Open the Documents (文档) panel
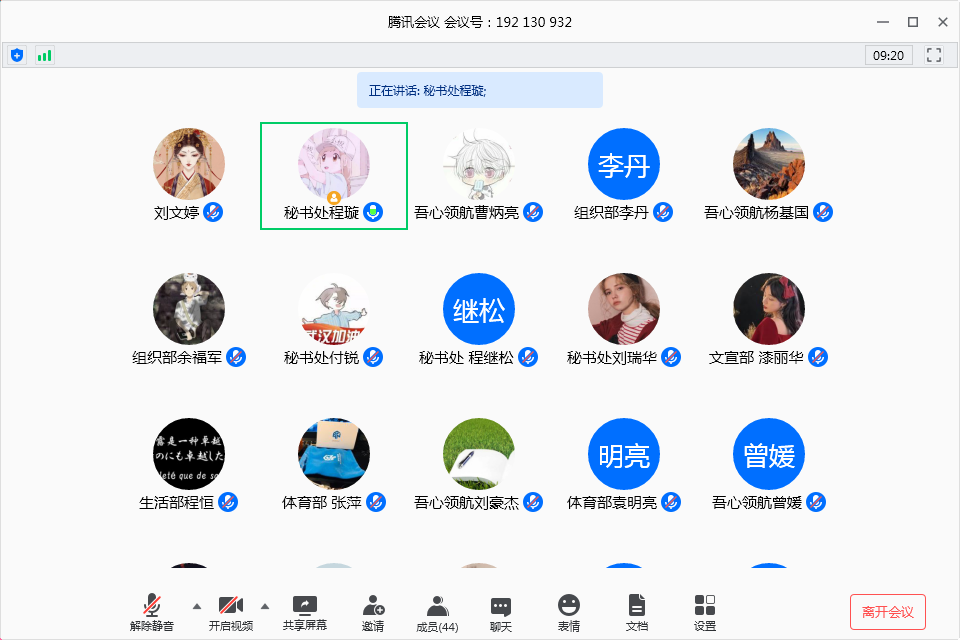 637,612
